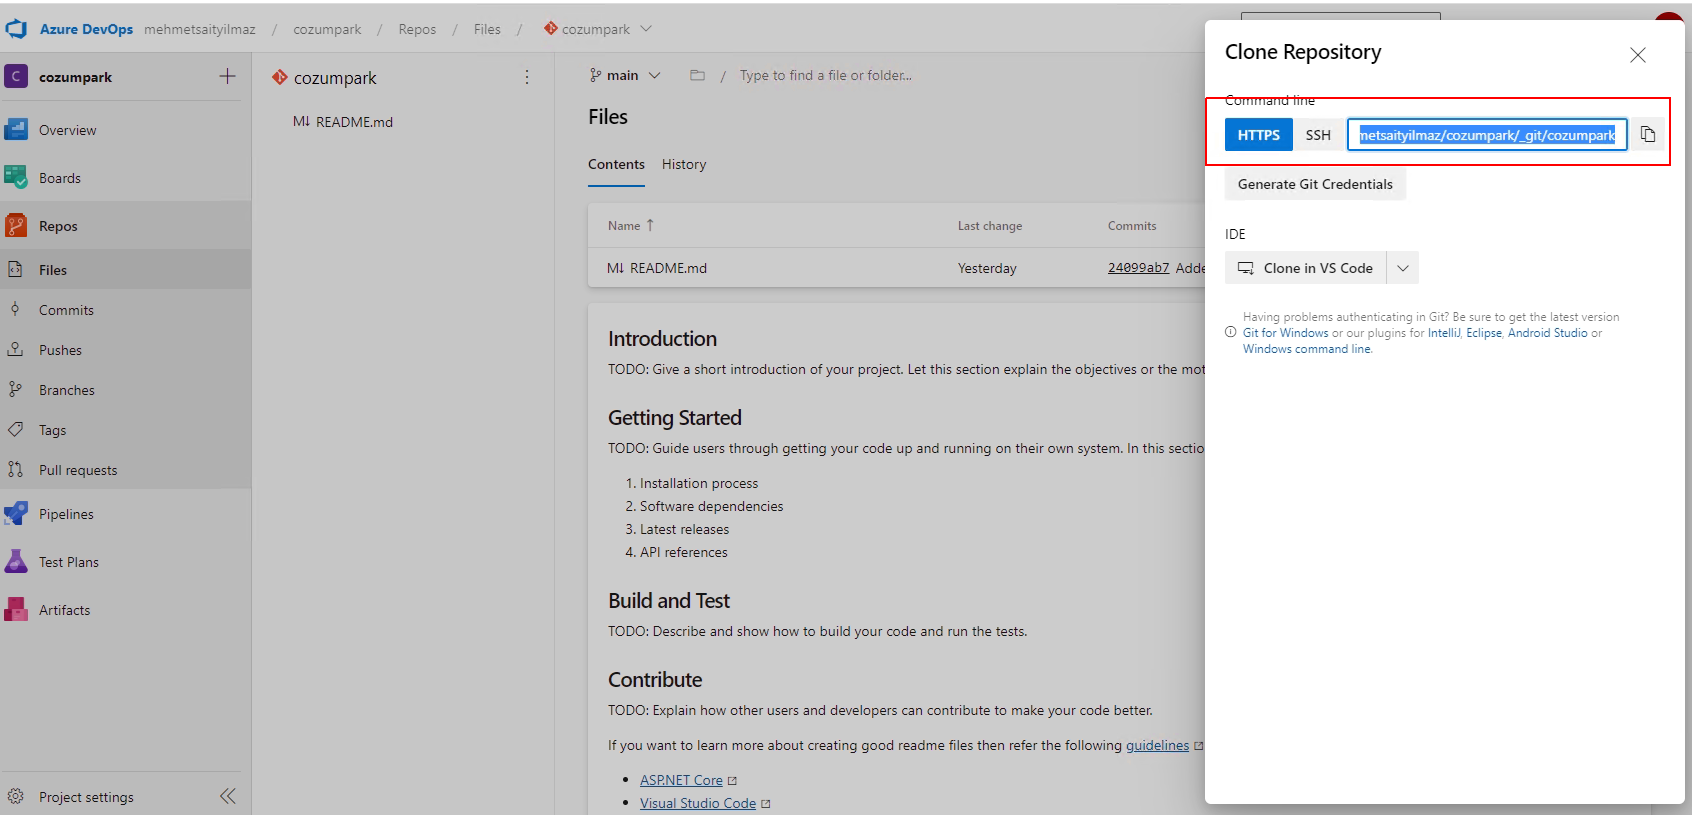Open the Boards hub icon
The width and height of the screenshot is (1692, 815).
pyautogui.click(x=16, y=178)
